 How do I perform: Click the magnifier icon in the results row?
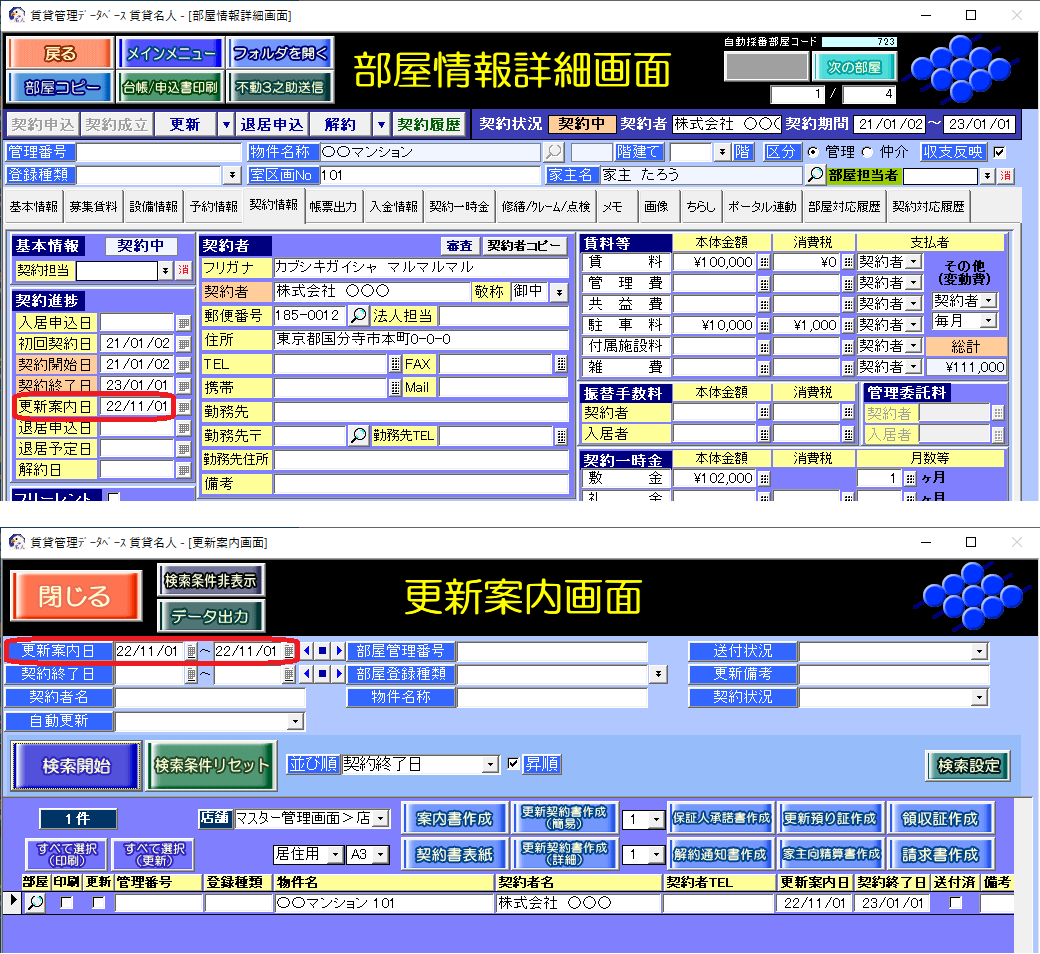[x=35, y=903]
